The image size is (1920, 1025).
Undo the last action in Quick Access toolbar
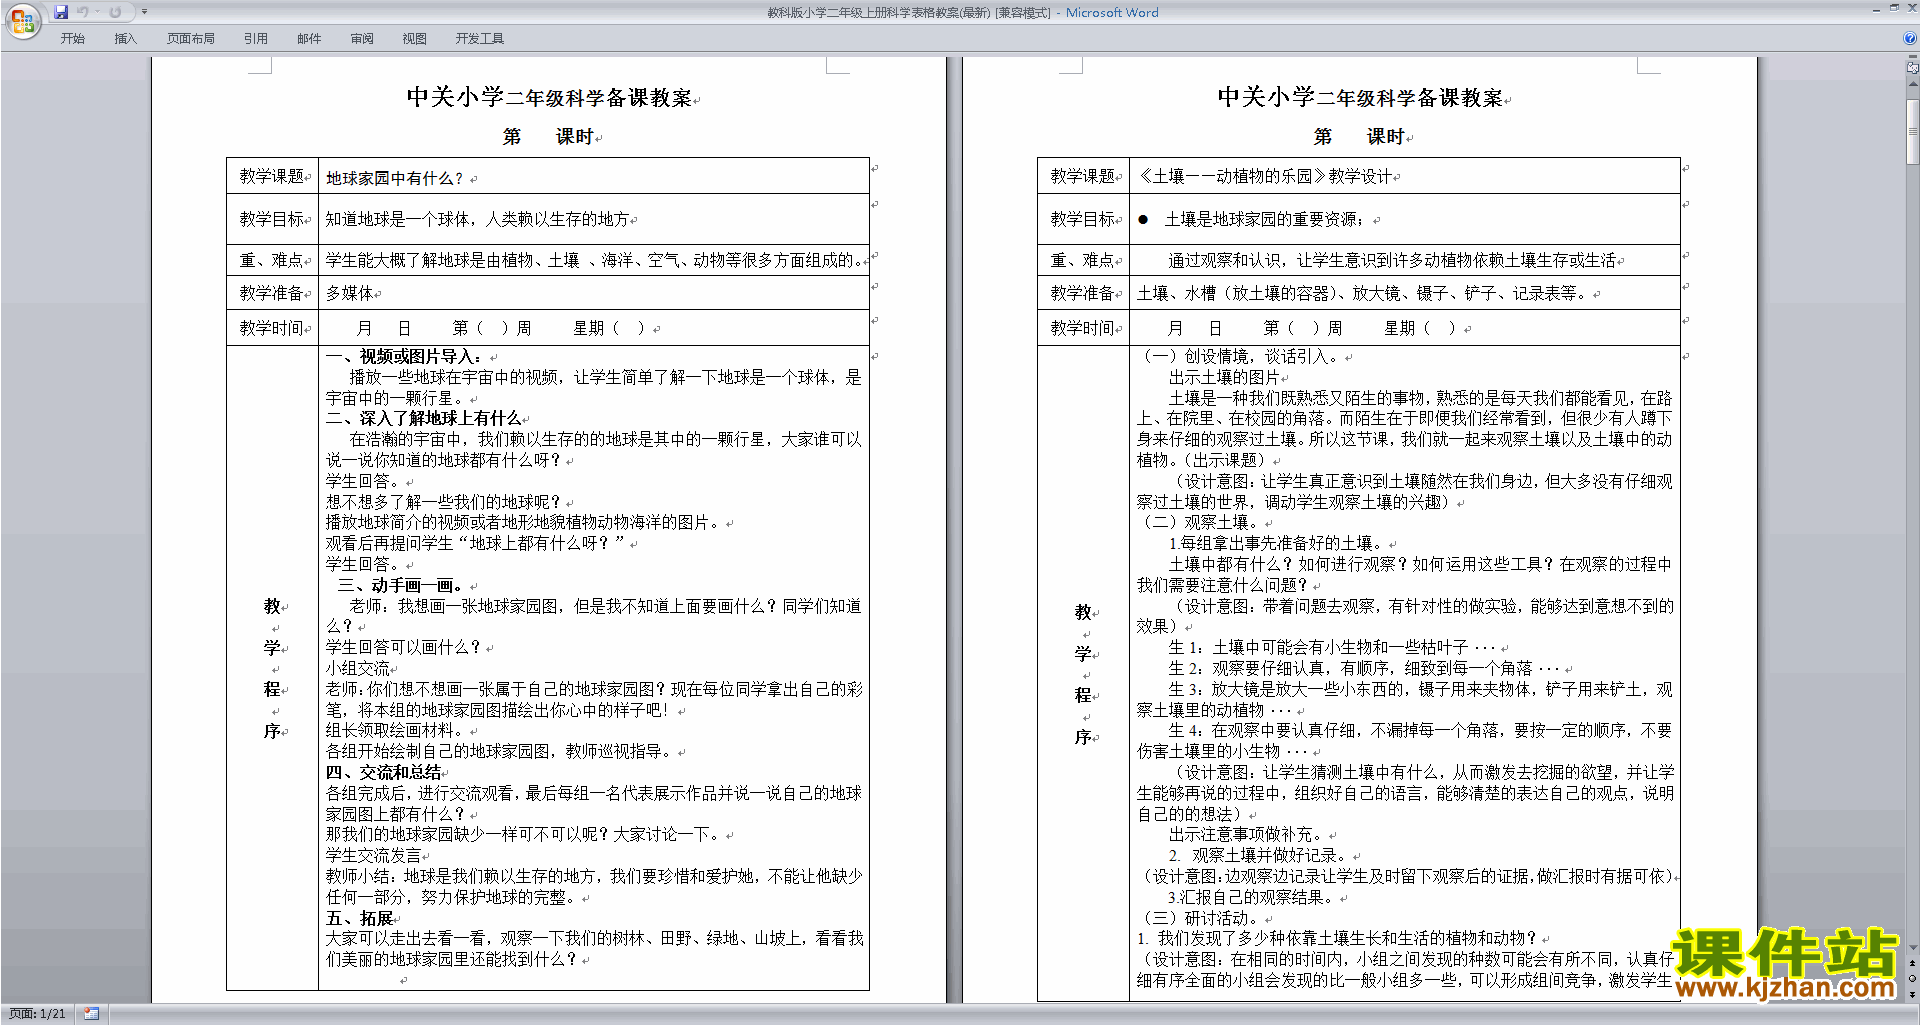(83, 12)
